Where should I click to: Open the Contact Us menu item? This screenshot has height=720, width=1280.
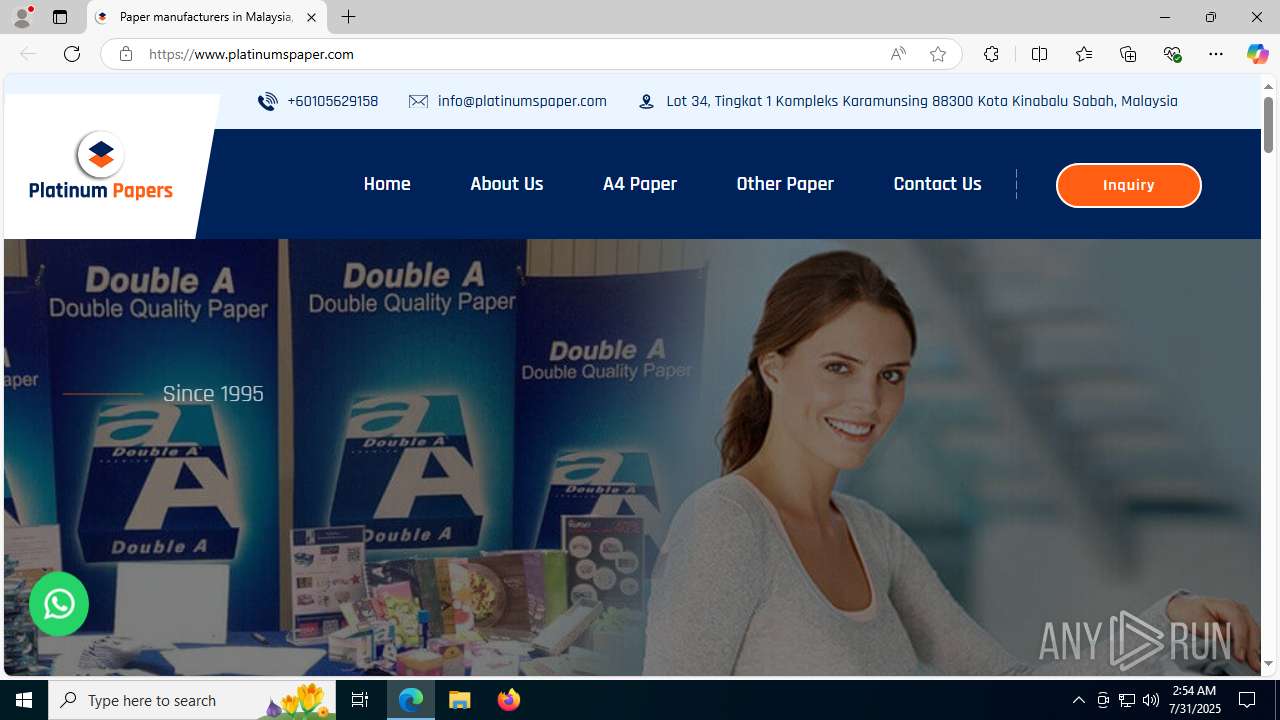click(x=937, y=184)
